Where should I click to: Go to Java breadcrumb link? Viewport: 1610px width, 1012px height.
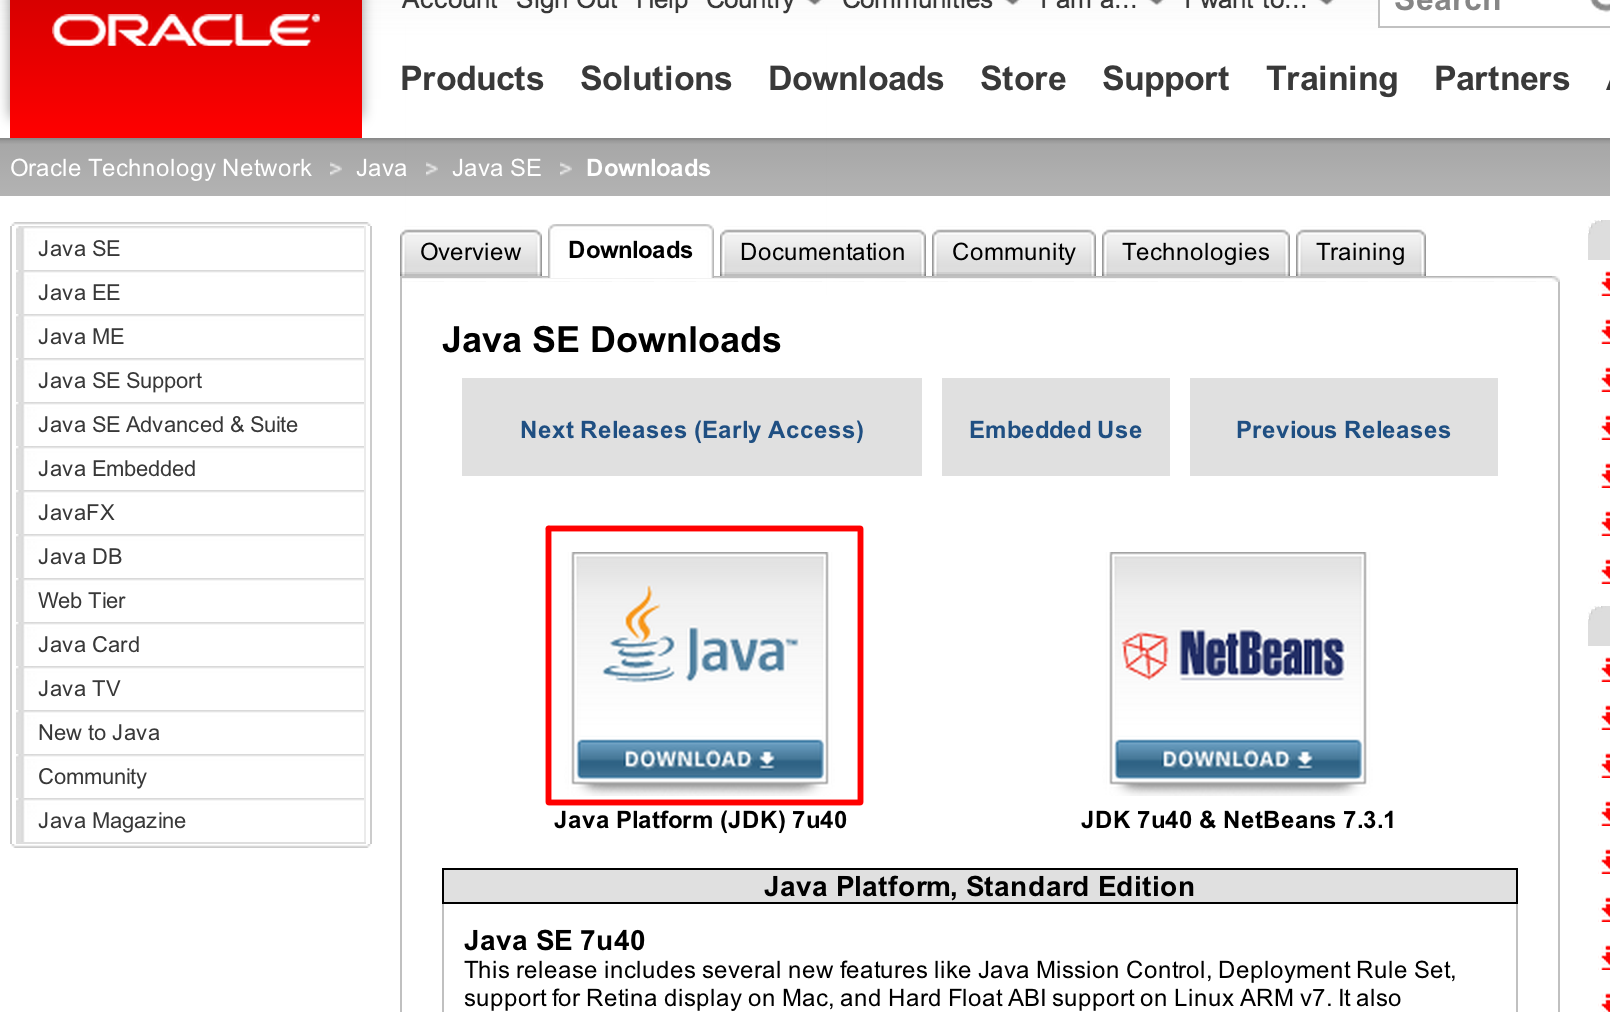coord(382,168)
